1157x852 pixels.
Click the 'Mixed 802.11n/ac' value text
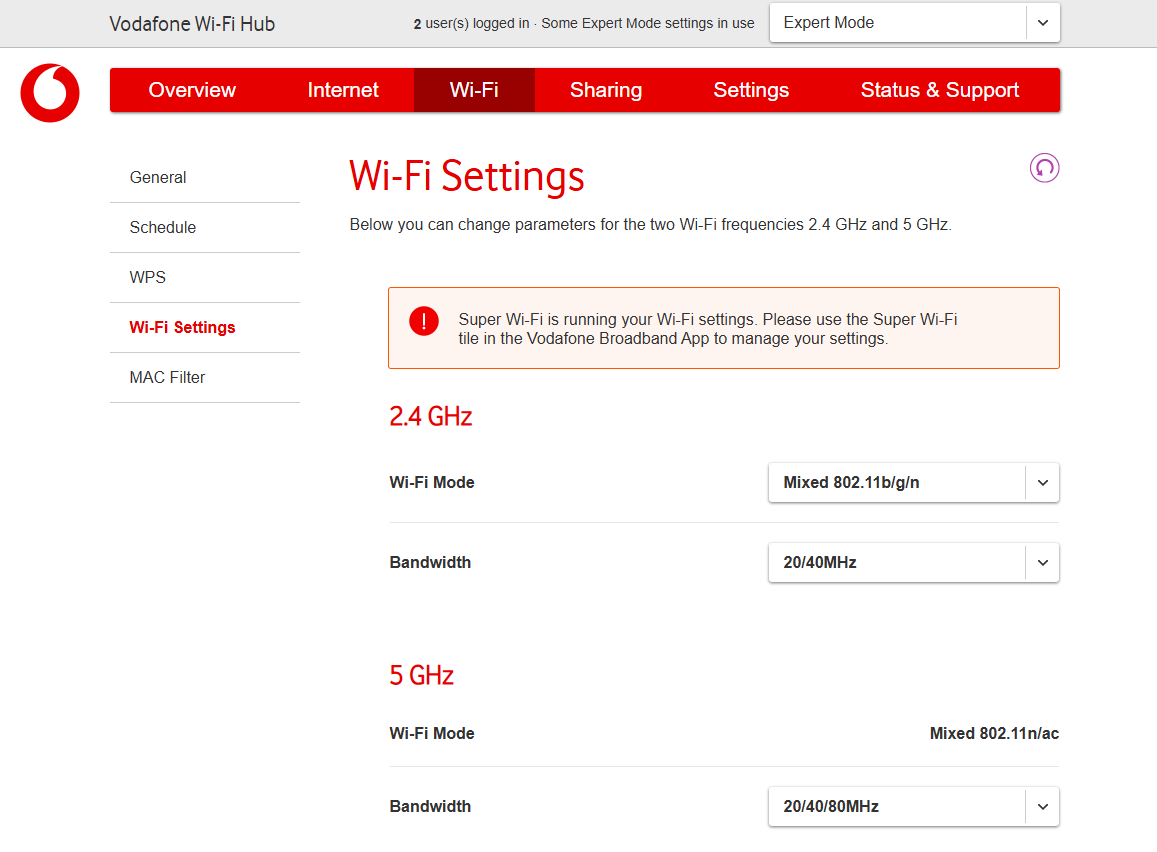point(994,734)
